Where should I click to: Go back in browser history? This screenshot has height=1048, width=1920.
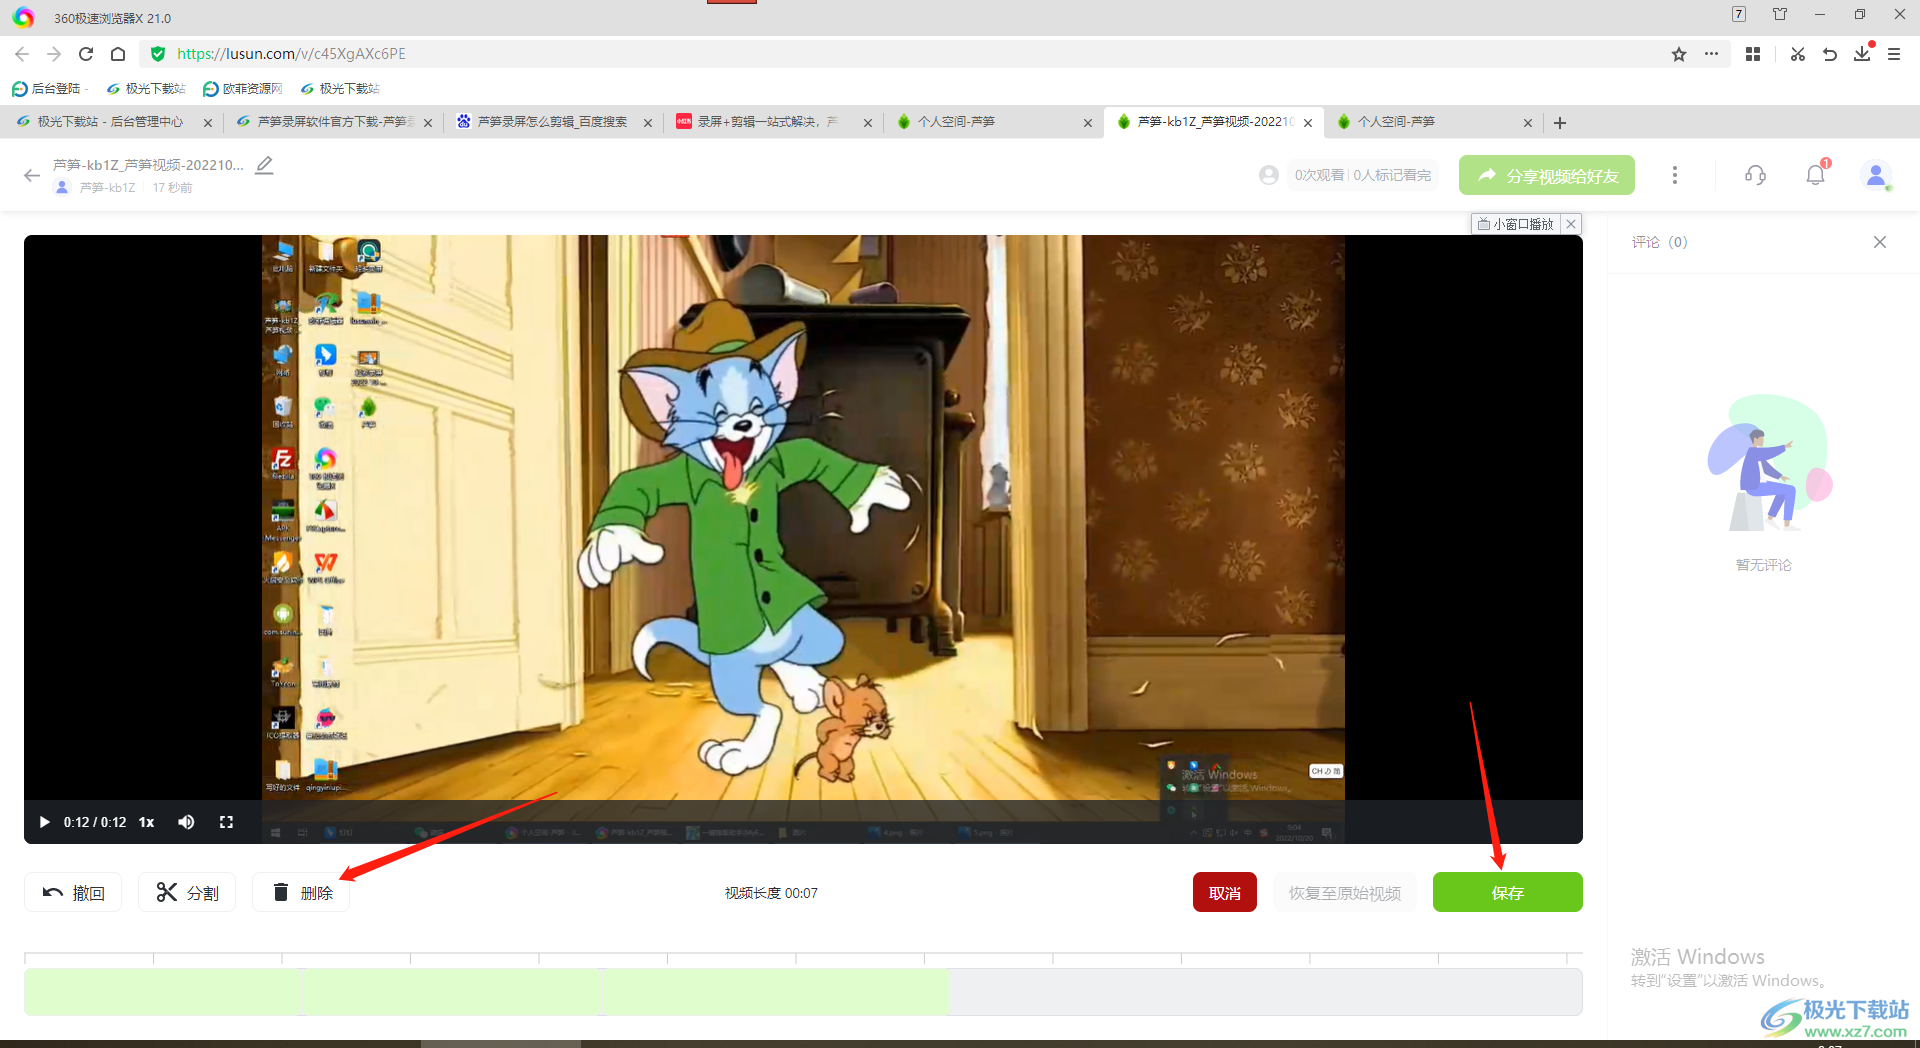[x=22, y=54]
